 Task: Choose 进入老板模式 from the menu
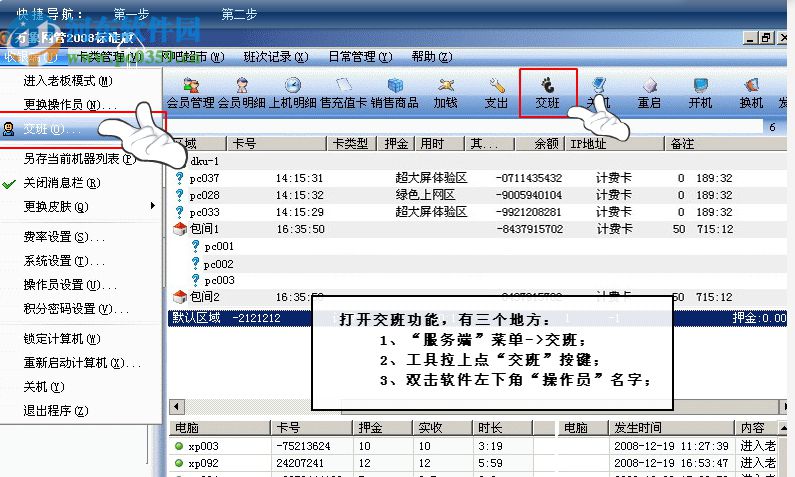pyautogui.click(x=67, y=81)
